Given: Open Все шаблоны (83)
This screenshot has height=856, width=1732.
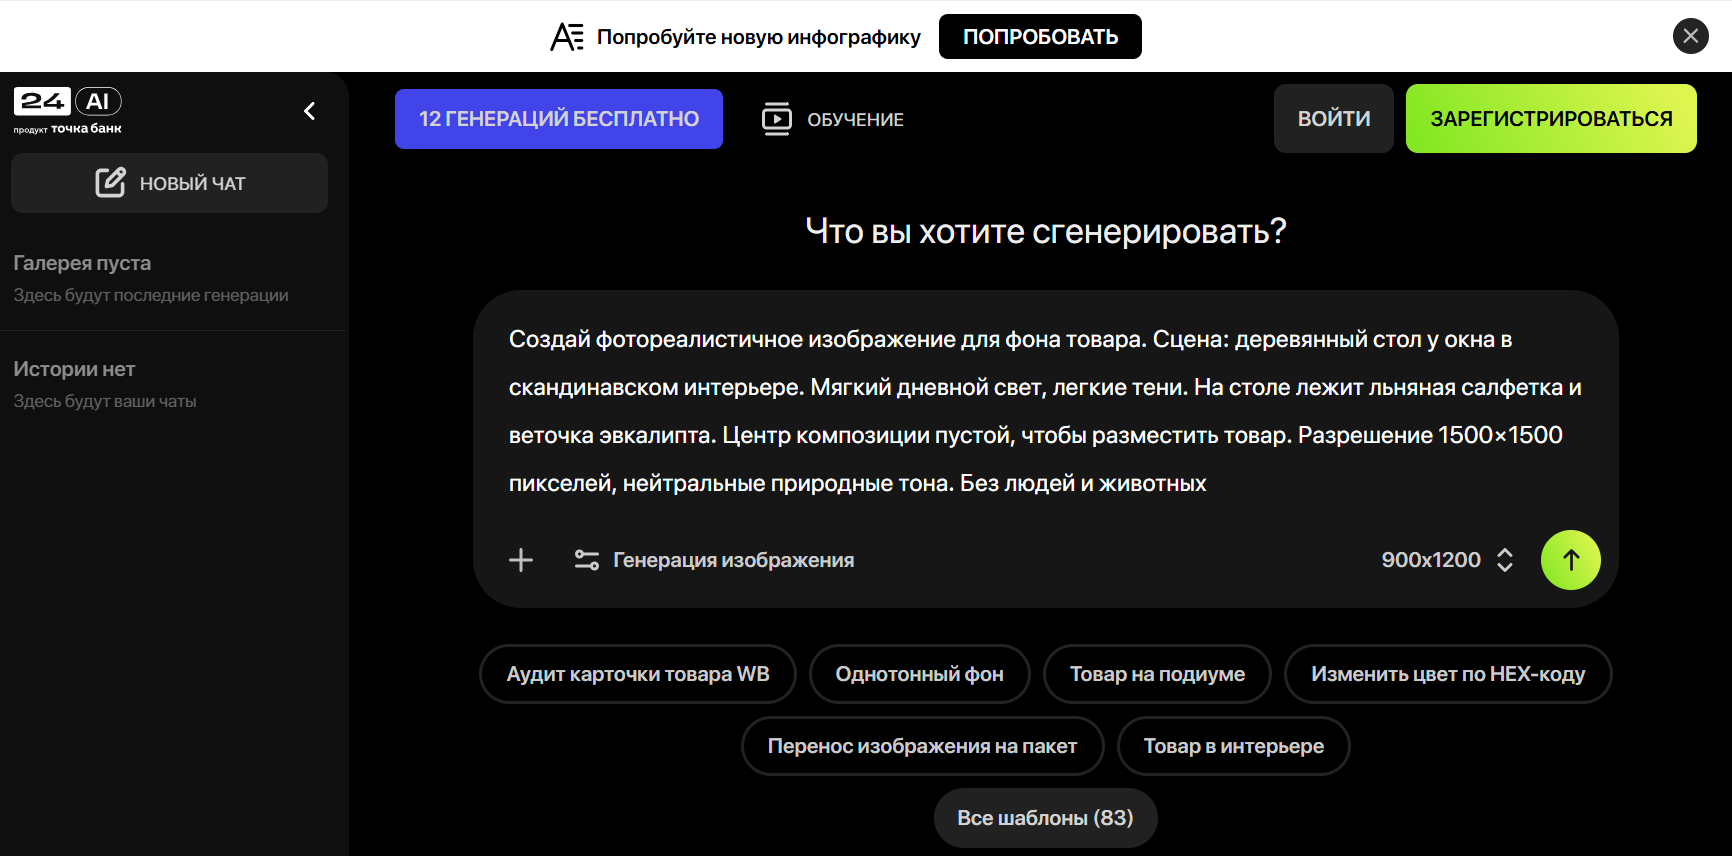Looking at the screenshot, I should point(1045,818).
